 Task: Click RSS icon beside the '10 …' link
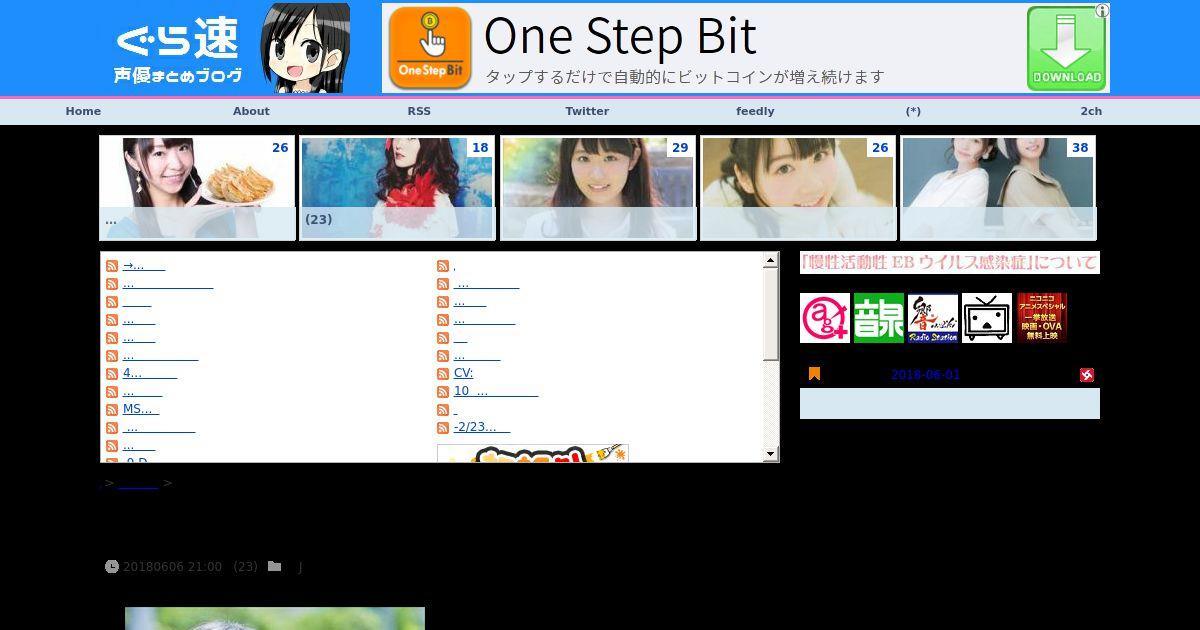coord(443,392)
